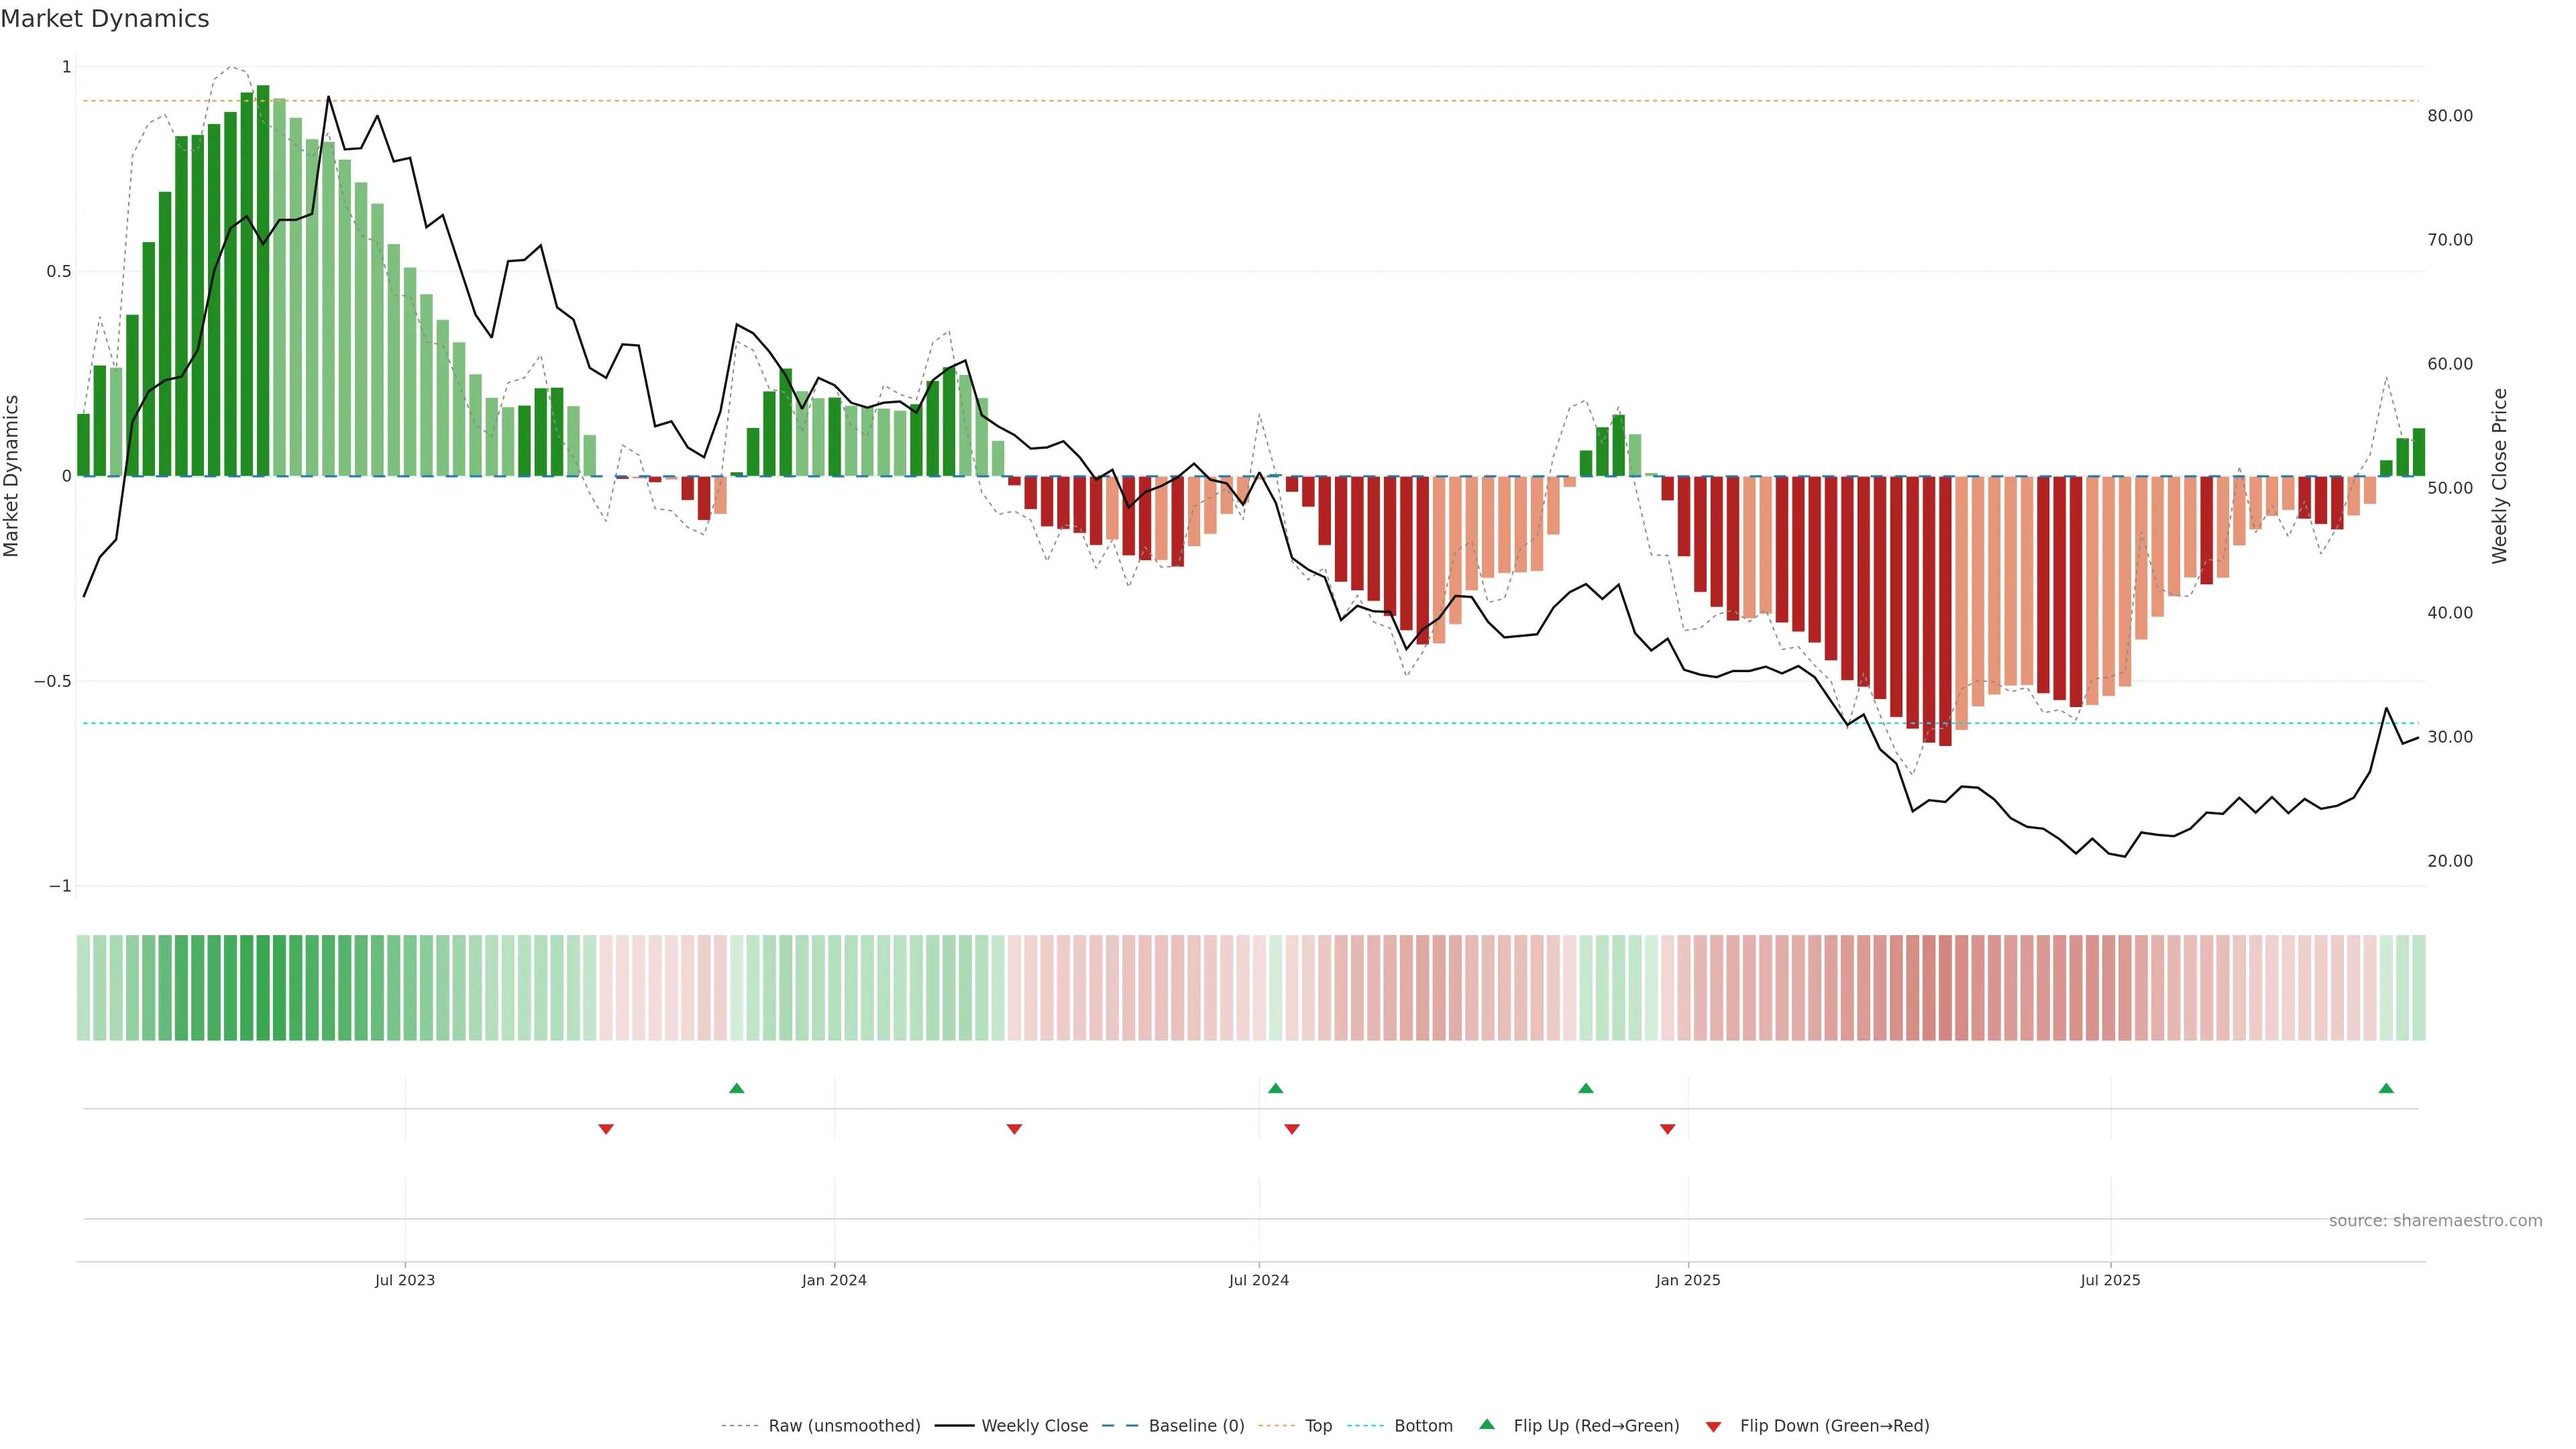This screenshot has width=2576, height=1449.
Task: Click the leftmost red flip-down triangle marker
Action: click(606, 1129)
